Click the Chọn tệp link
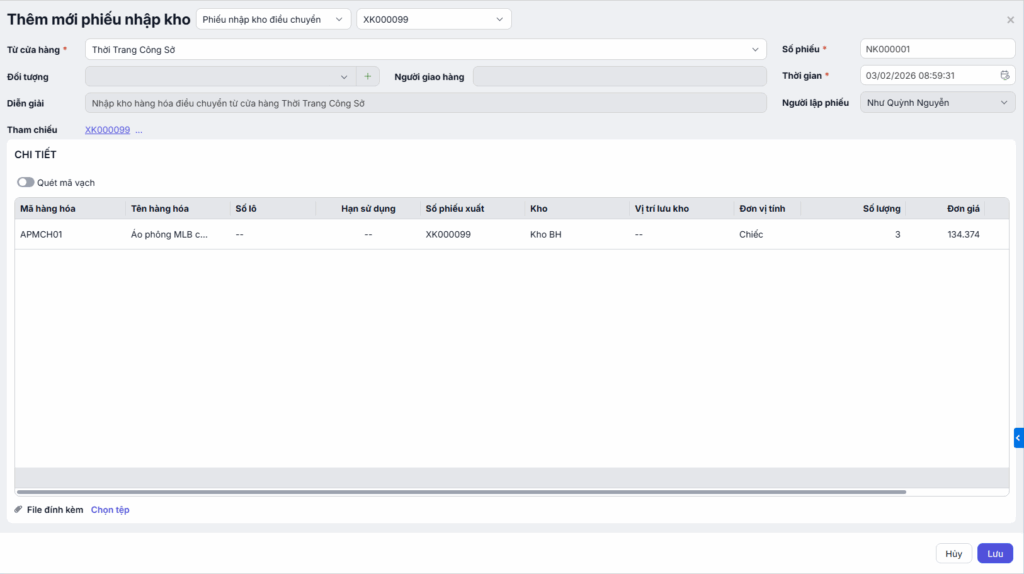Screen dimensions: 1024x574 point(110,509)
